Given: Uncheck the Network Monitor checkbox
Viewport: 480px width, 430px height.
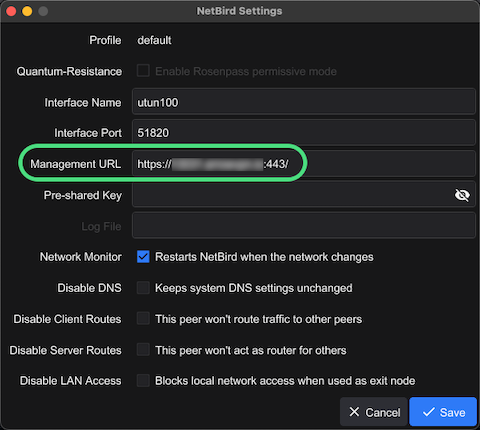Looking at the screenshot, I should point(143,257).
